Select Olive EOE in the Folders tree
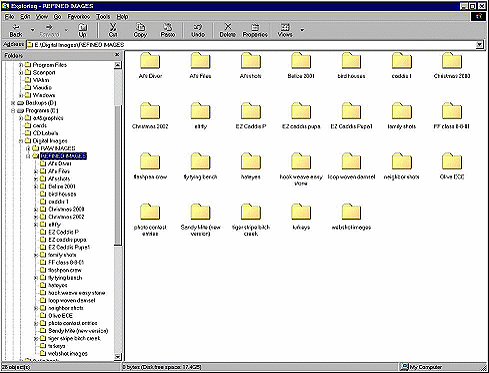This screenshot has height=373, width=489. (x=60, y=316)
